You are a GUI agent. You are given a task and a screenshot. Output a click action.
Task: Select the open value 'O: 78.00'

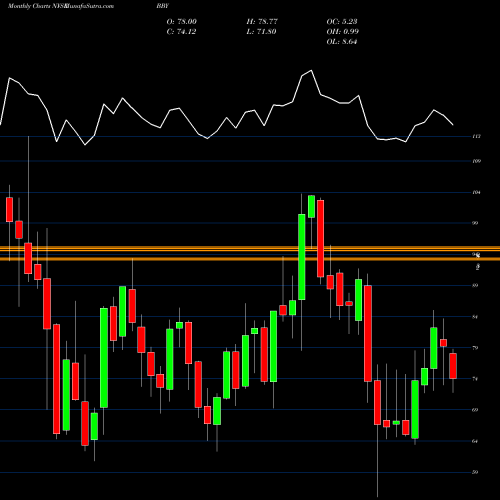(182, 22)
